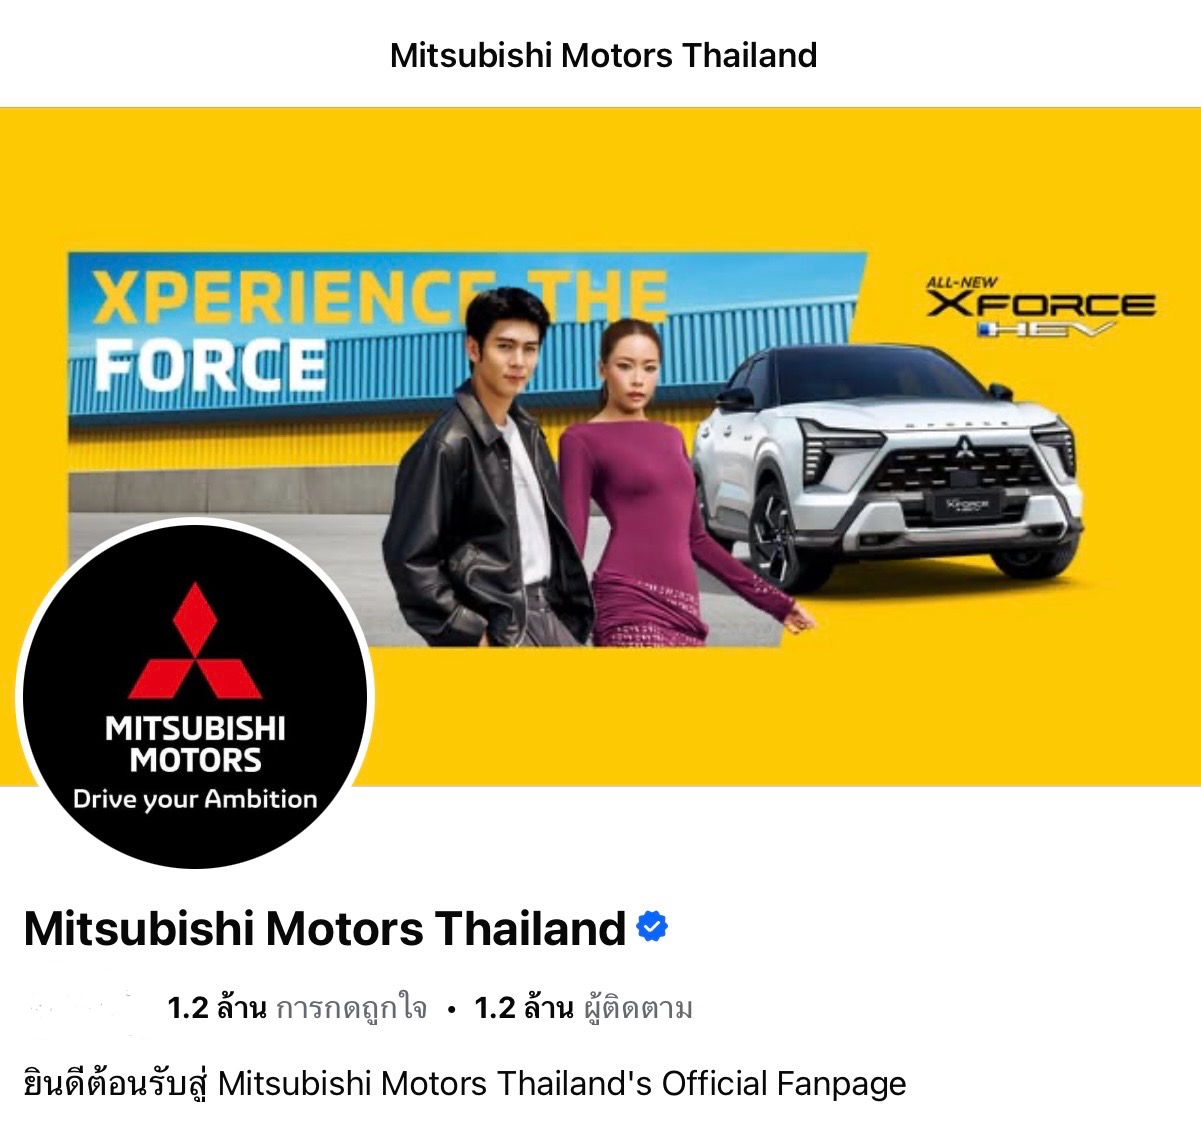The image size is (1201, 1142).
Task: Click the top header title Mitsubishi Motors Thailand
Action: [x=603, y=54]
